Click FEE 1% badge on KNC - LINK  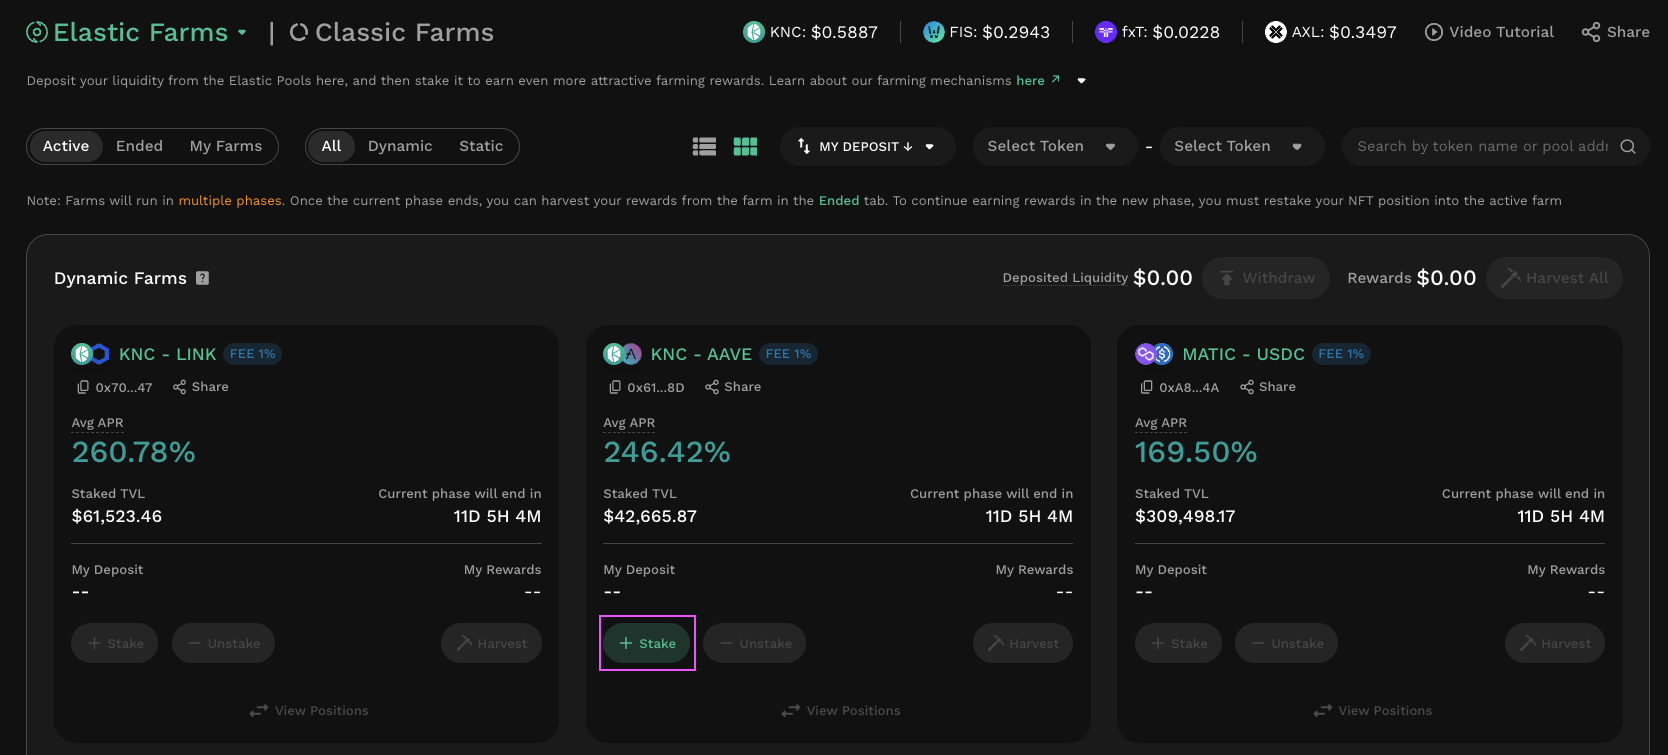click(253, 354)
